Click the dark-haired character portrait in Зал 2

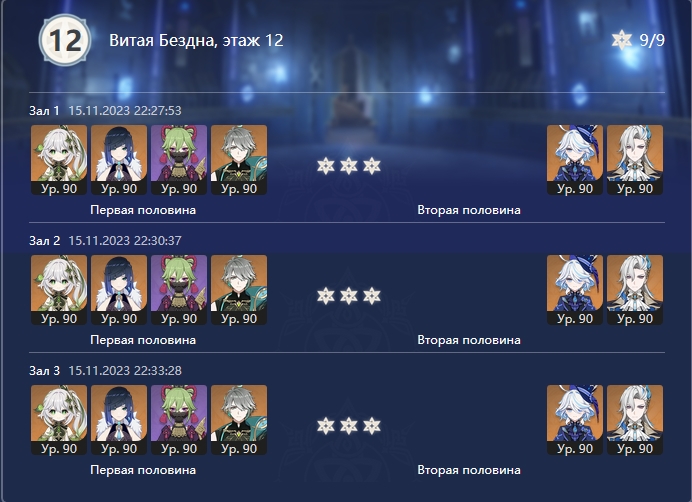(x=119, y=290)
